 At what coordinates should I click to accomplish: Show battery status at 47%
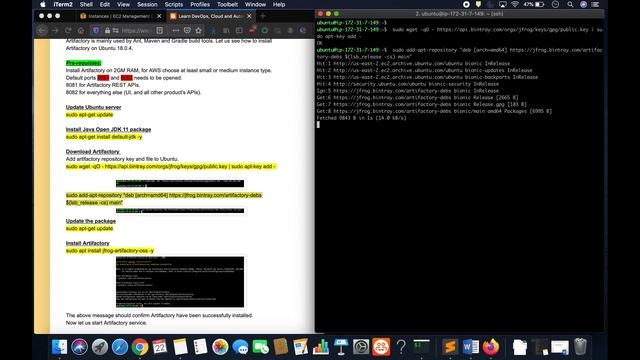534,4
